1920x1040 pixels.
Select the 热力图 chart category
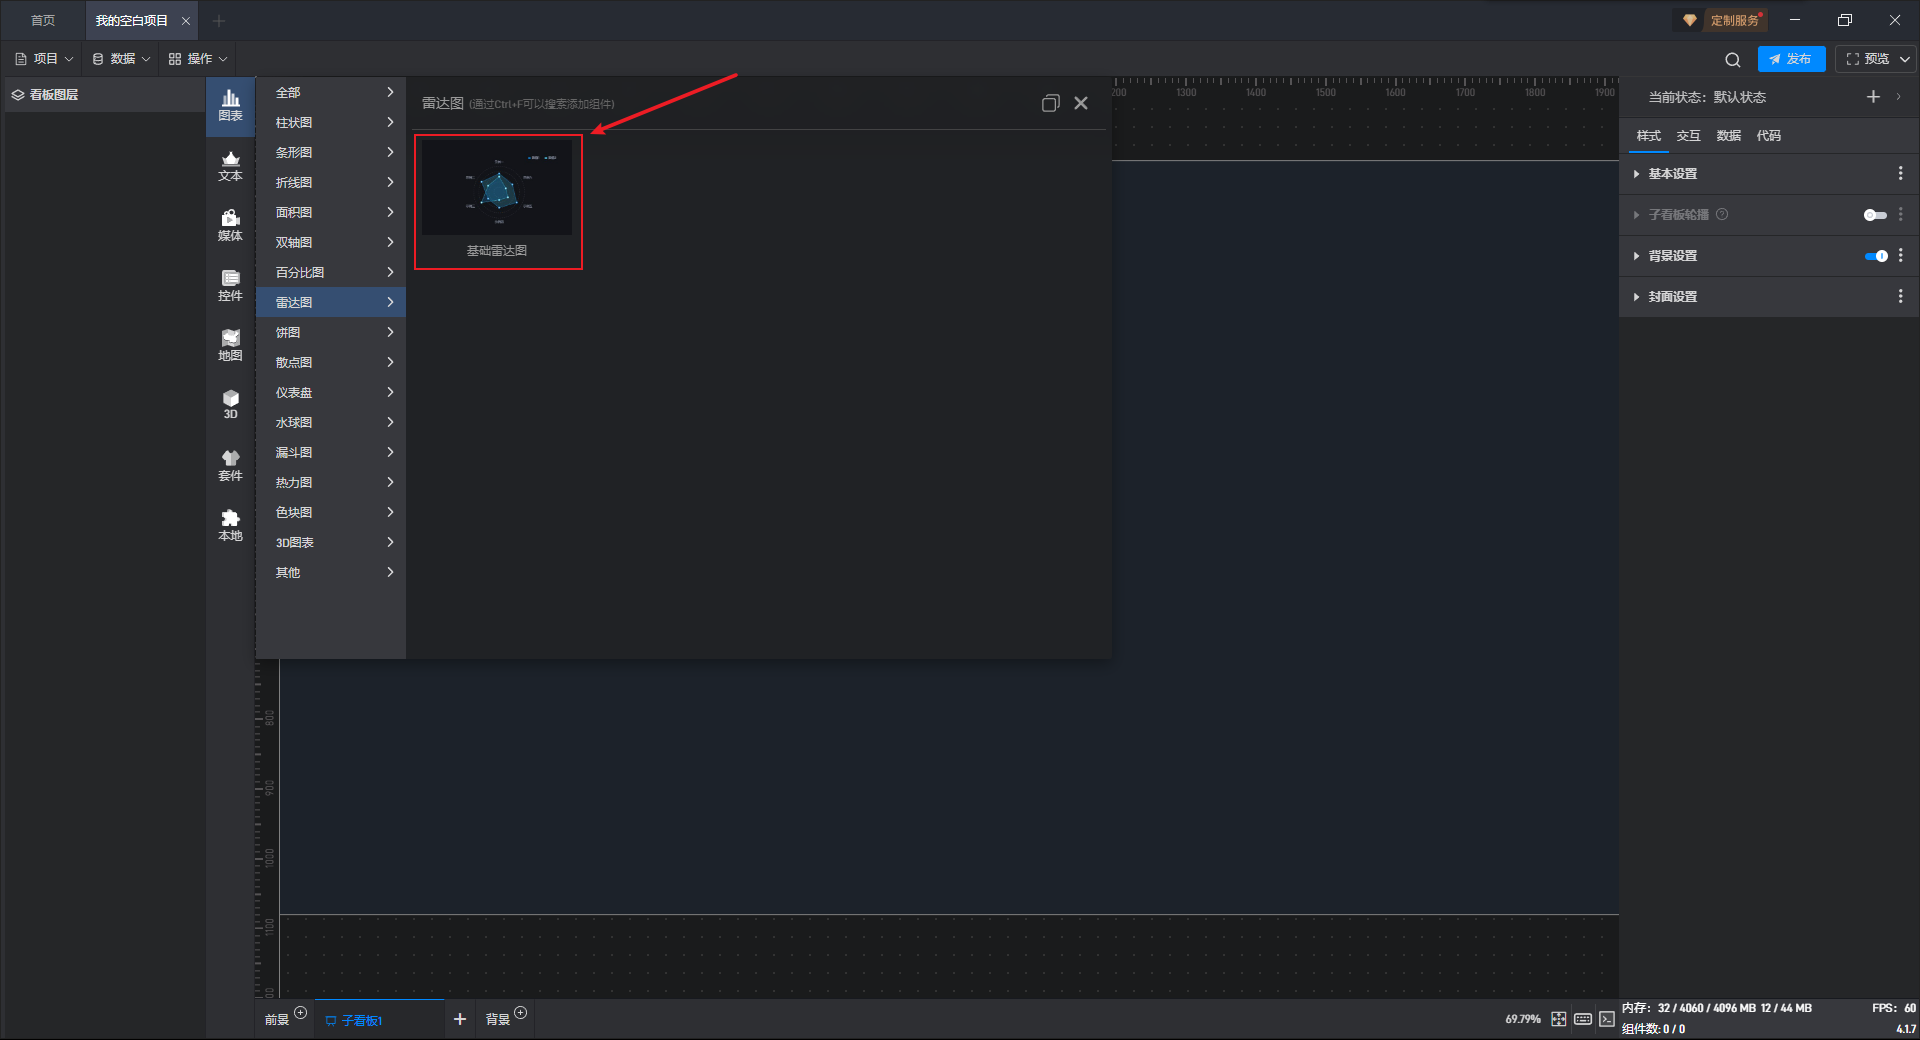[331, 482]
